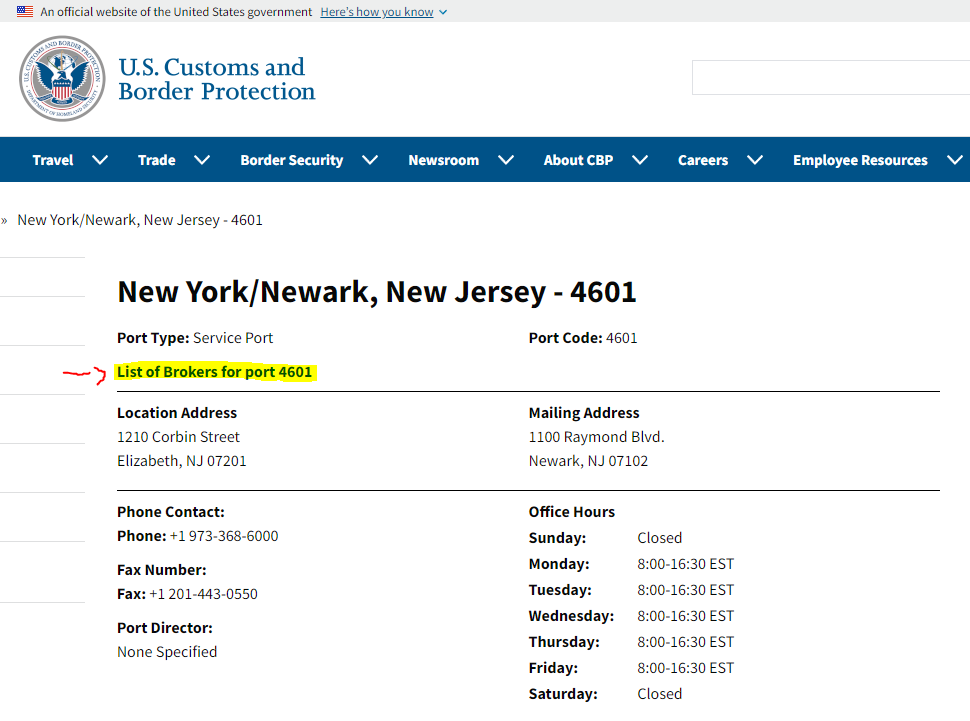This screenshot has height=721, width=970.
Task: Click the page heading "New York/Newark, New Jersey - 4601"
Action: (x=377, y=291)
